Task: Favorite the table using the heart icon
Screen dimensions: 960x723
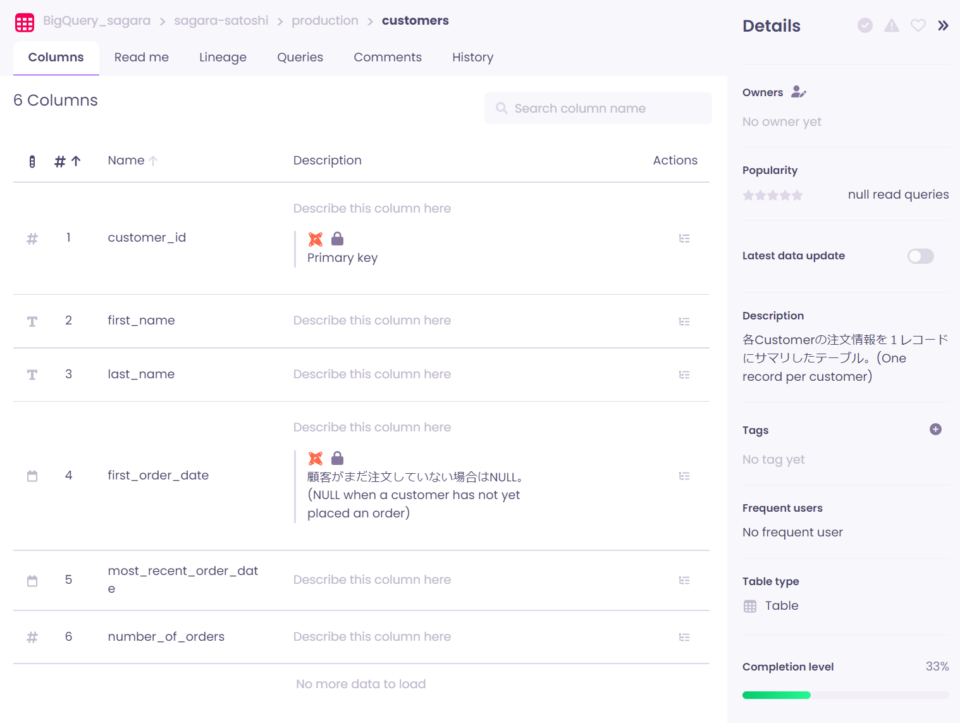Action: click(918, 26)
